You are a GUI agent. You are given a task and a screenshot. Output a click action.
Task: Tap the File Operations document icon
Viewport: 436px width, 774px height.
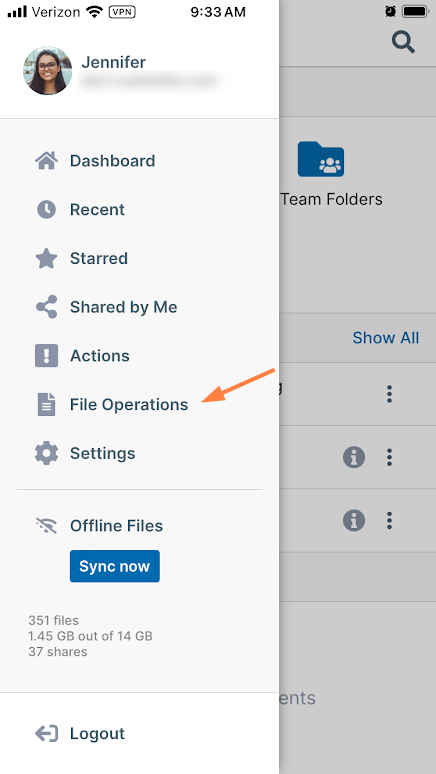[x=46, y=404]
